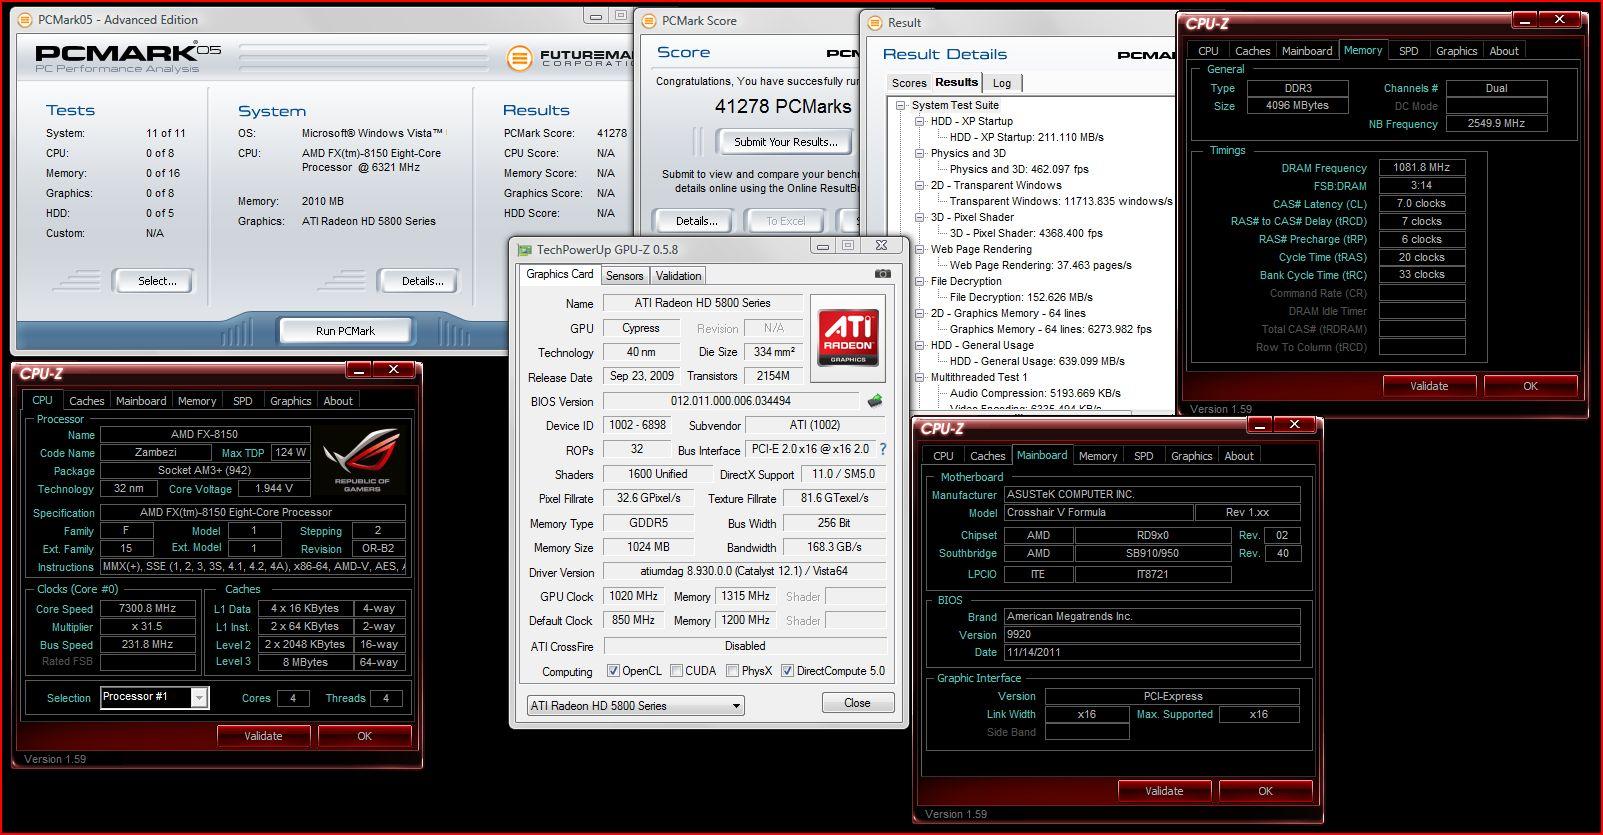Click the 41278 PCMarks score text
Screen dimensions: 1603x835
pyautogui.click(x=783, y=106)
